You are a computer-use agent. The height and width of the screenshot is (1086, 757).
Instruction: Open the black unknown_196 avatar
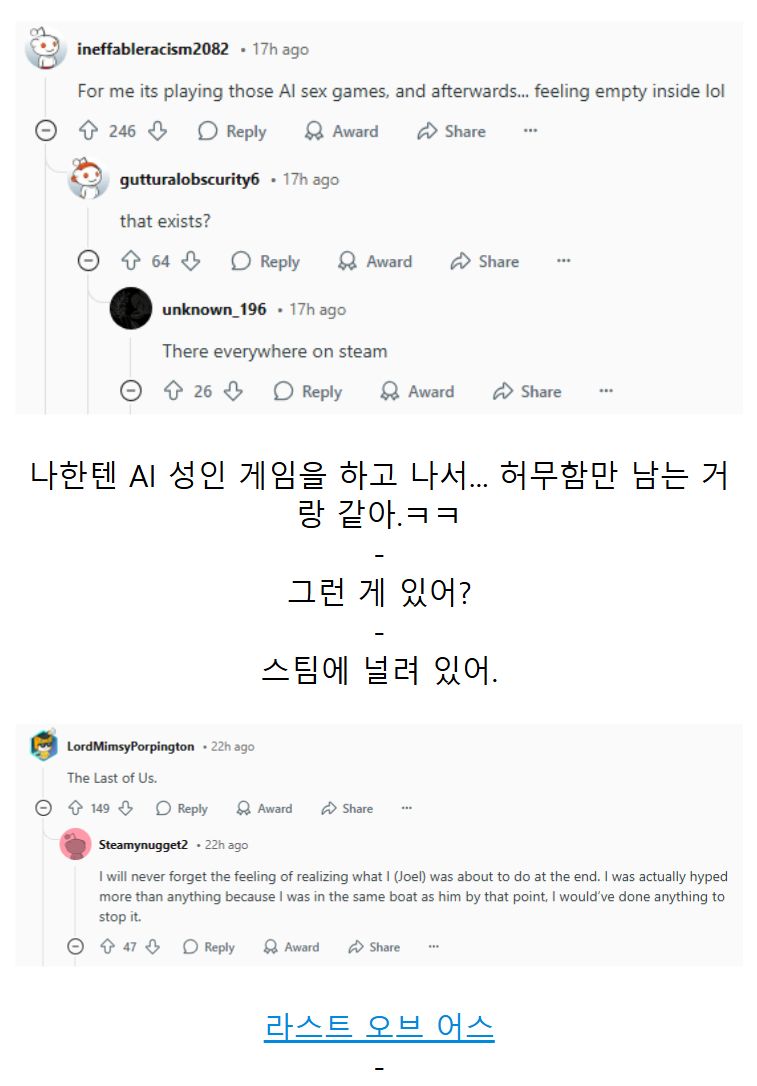pos(131,308)
